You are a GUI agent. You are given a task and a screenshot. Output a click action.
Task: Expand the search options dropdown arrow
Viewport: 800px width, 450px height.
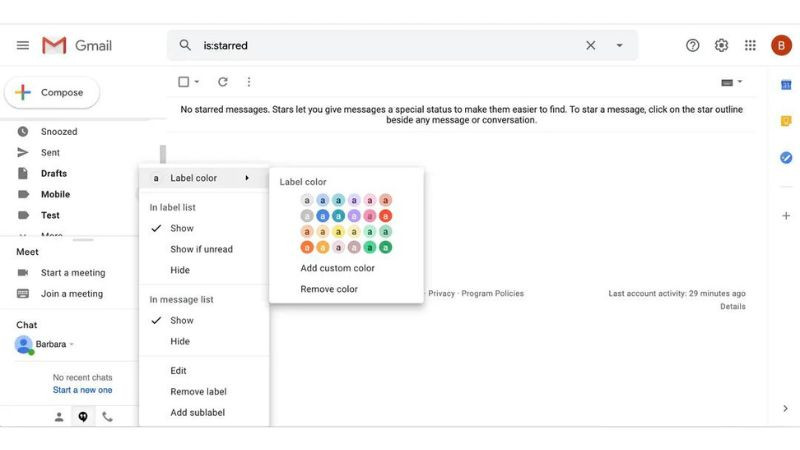point(619,45)
